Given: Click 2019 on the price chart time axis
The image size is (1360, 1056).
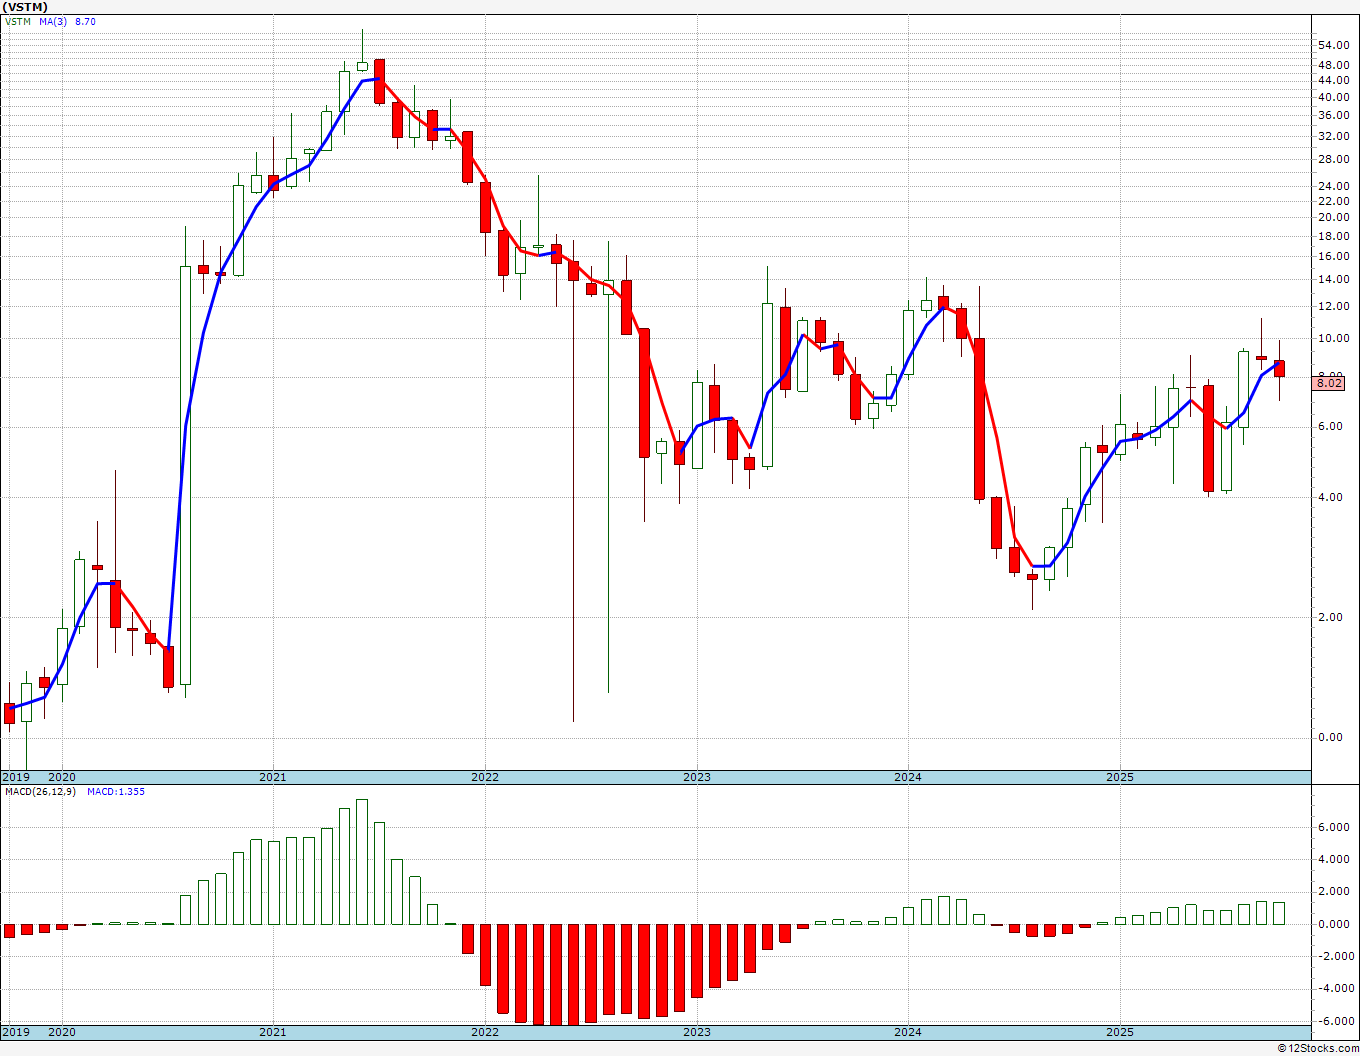Looking at the screenshot, I should [15, 777].
